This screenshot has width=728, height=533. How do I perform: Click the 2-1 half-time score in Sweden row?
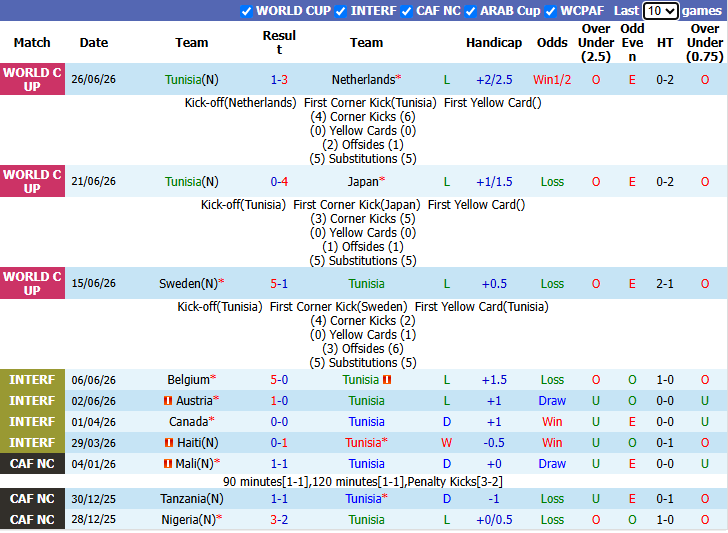(x=665, y=284)
